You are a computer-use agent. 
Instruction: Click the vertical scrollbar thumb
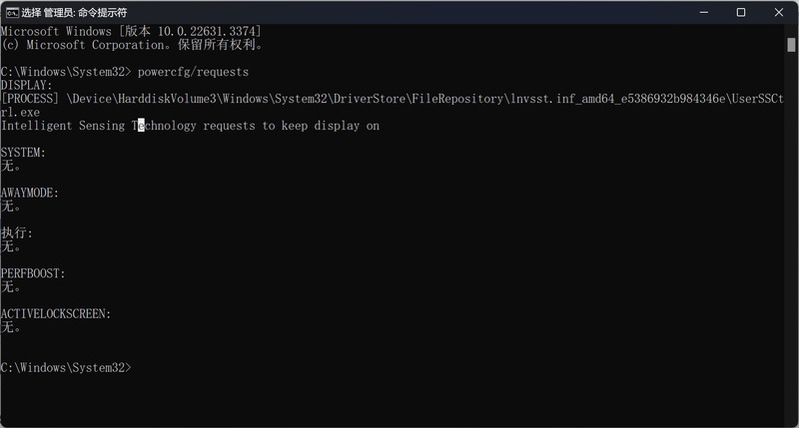coord(791,45)
